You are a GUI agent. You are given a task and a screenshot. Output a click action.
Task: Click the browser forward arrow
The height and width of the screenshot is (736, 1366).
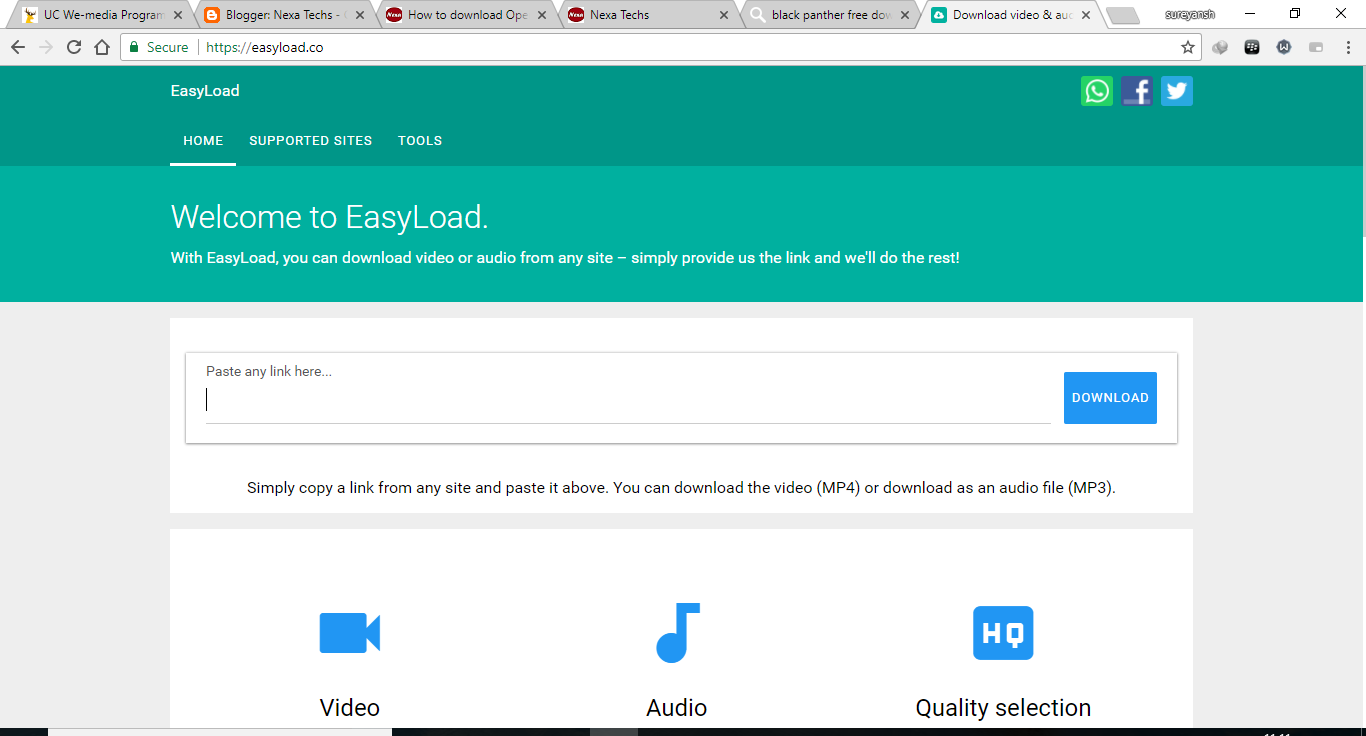click(x=46, y=47)
